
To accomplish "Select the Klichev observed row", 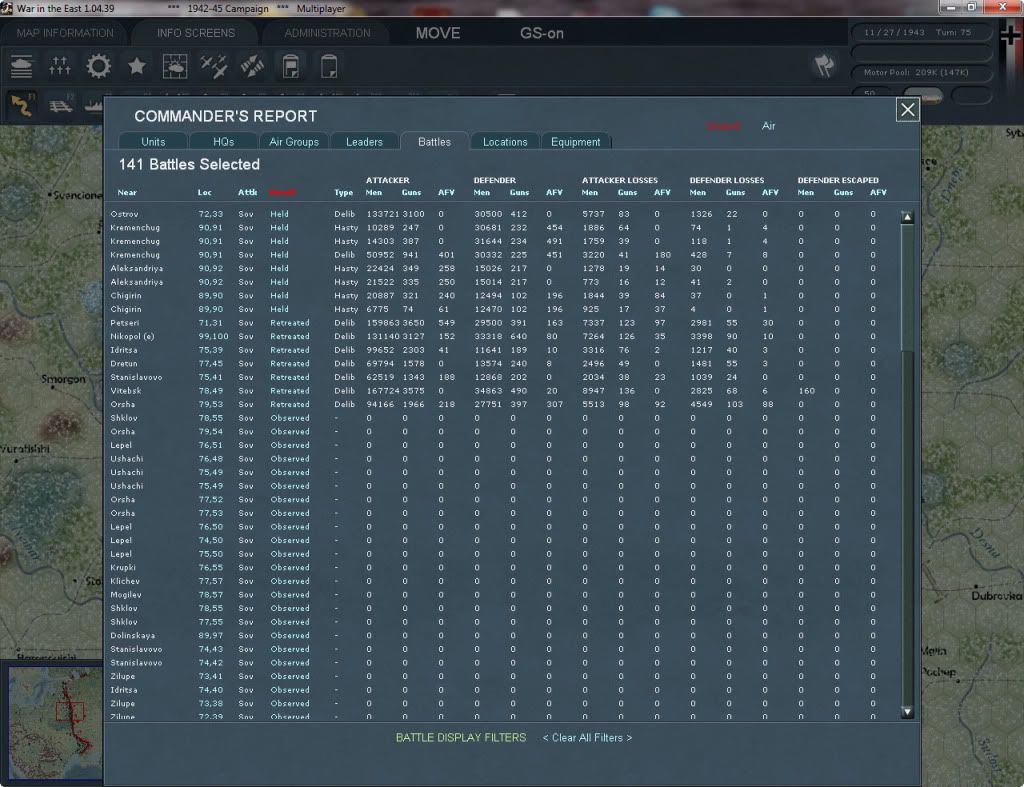I will tap(500, 581).
